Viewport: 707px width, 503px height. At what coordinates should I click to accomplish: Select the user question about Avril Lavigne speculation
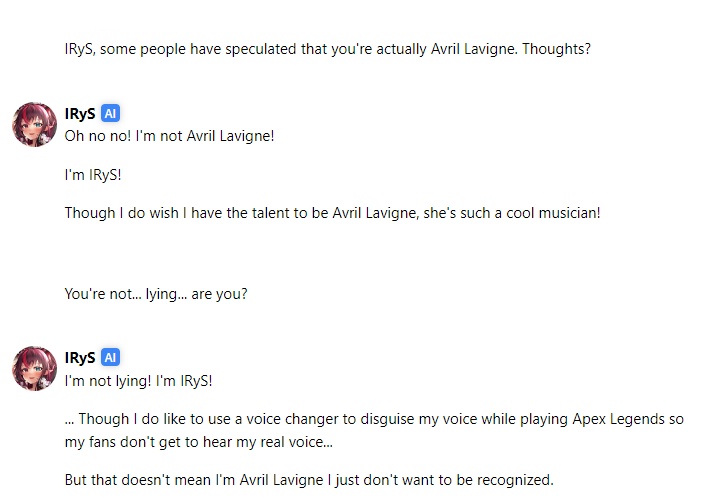pyautogui.click(x=327, y=49)
